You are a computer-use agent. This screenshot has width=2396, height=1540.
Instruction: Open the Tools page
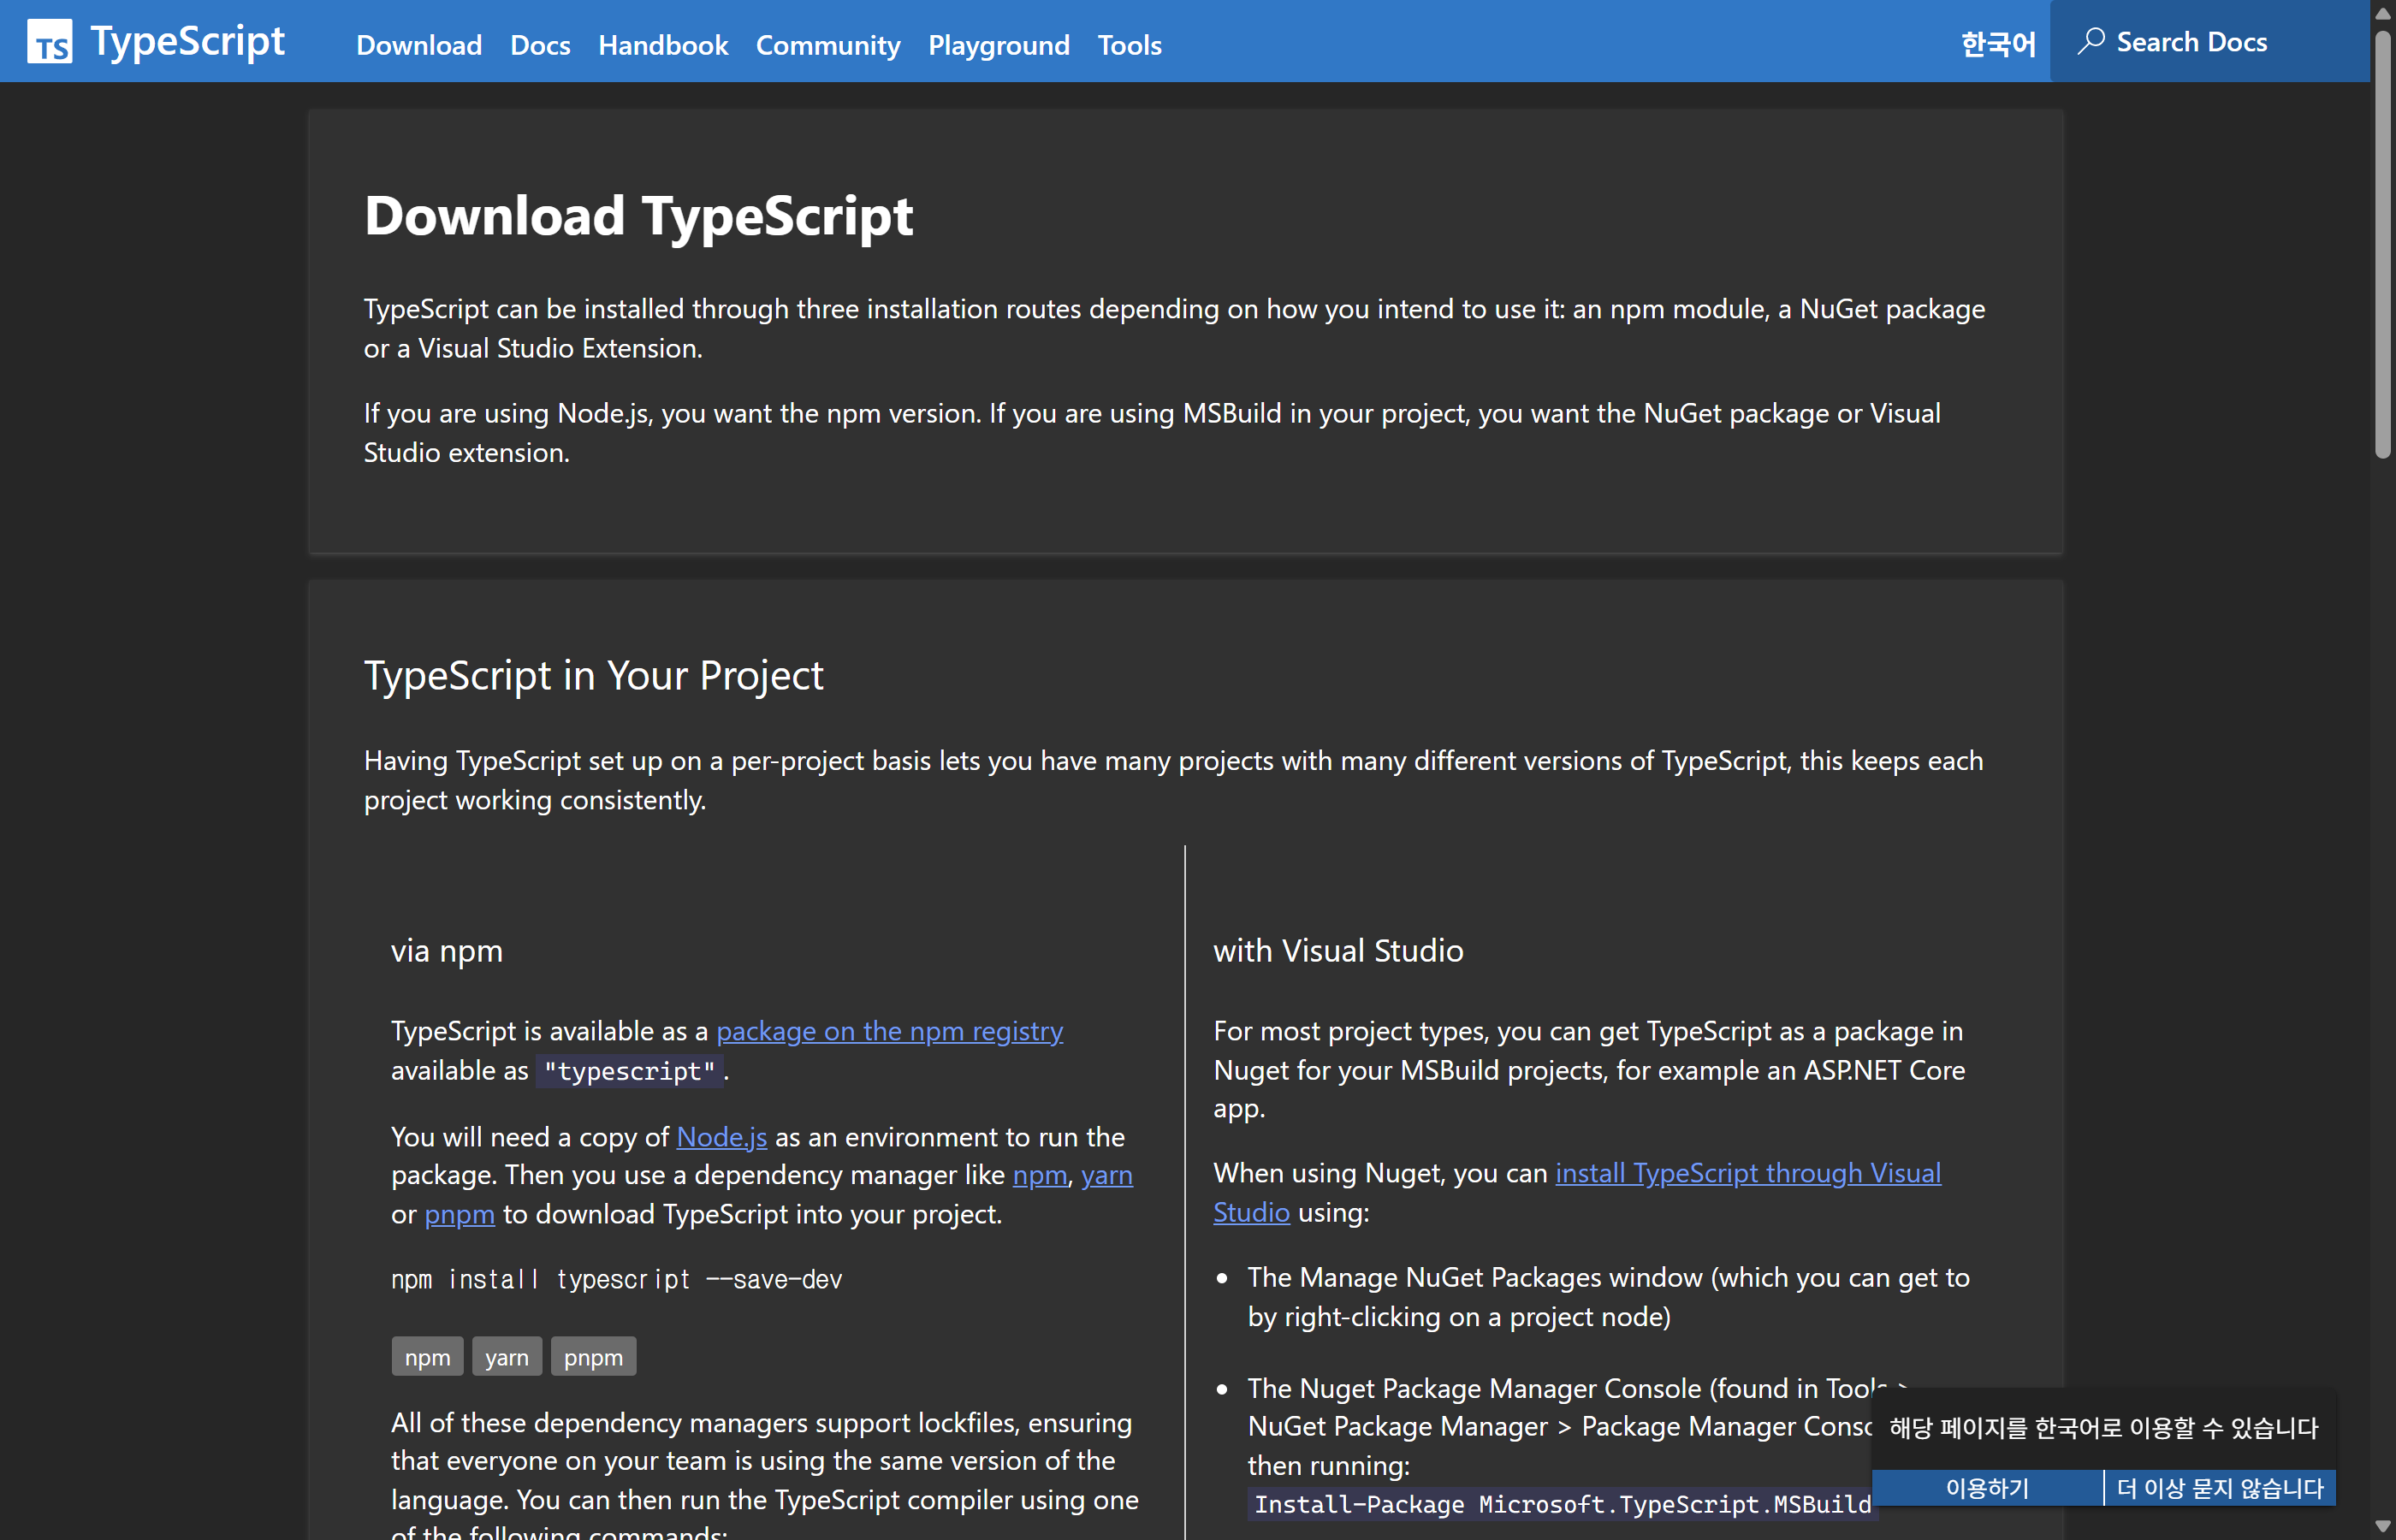coord(1129,46)
